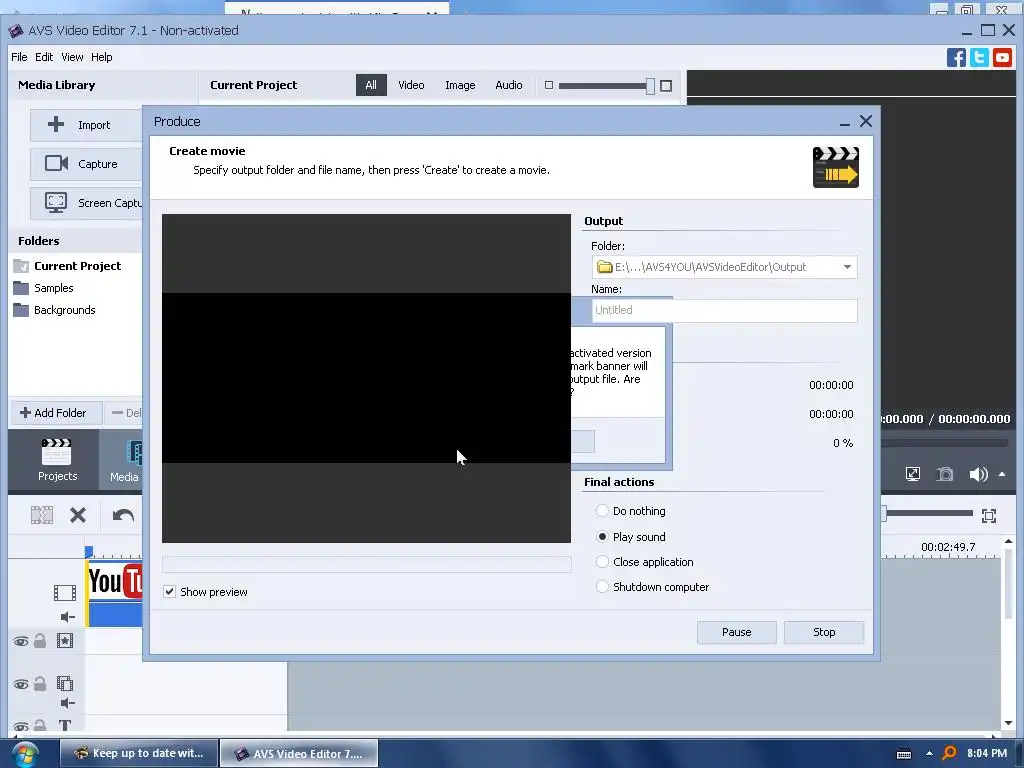Viewport: 1024px width, 768px height.
Task: Select the Media section icon
Action: coord(134,453)
